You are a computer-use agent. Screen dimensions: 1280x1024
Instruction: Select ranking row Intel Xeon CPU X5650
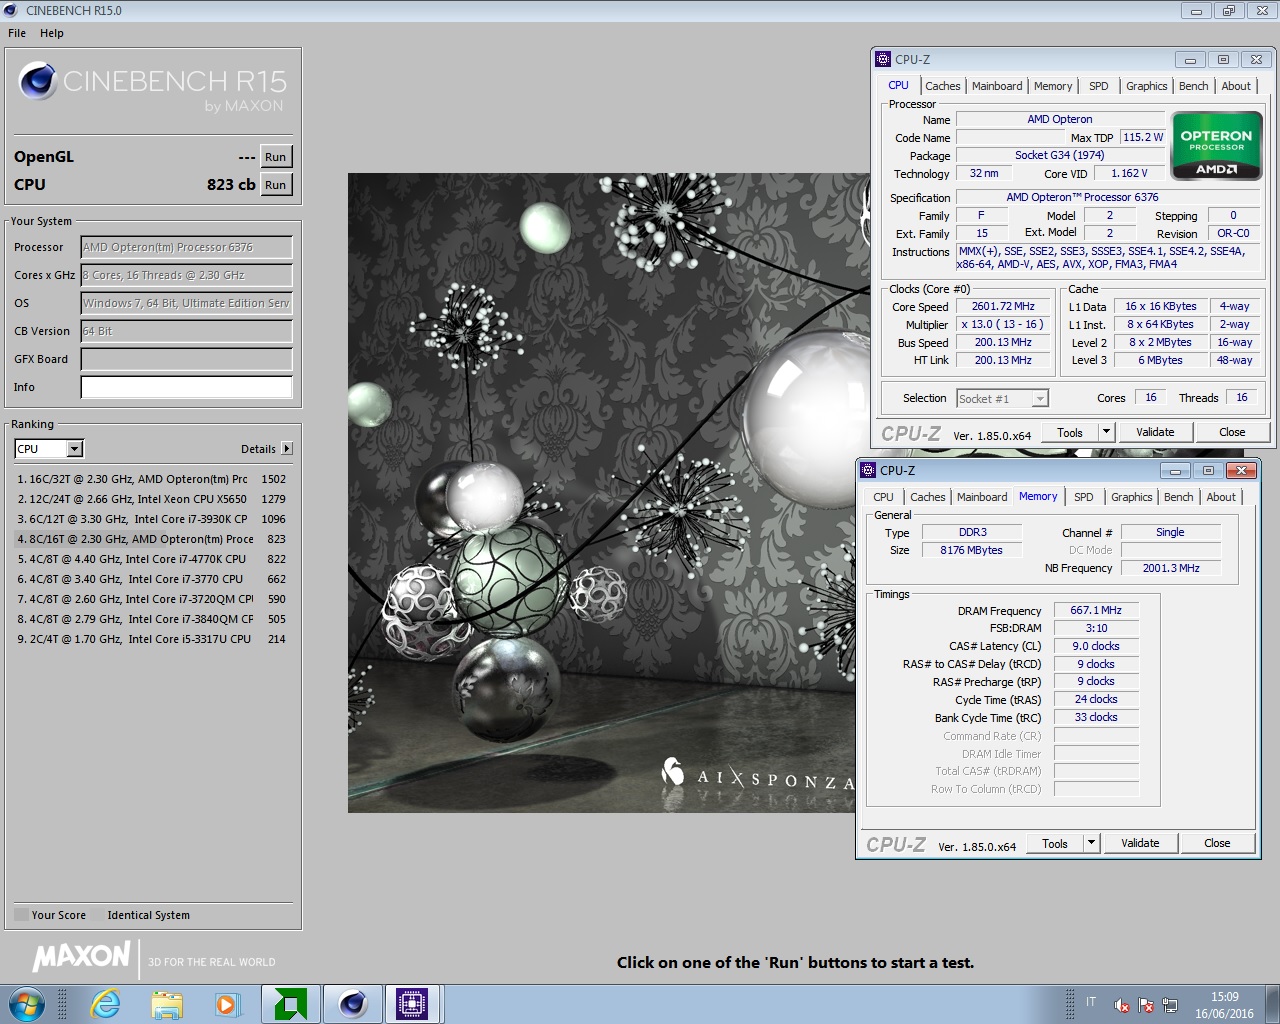[152, 499]
